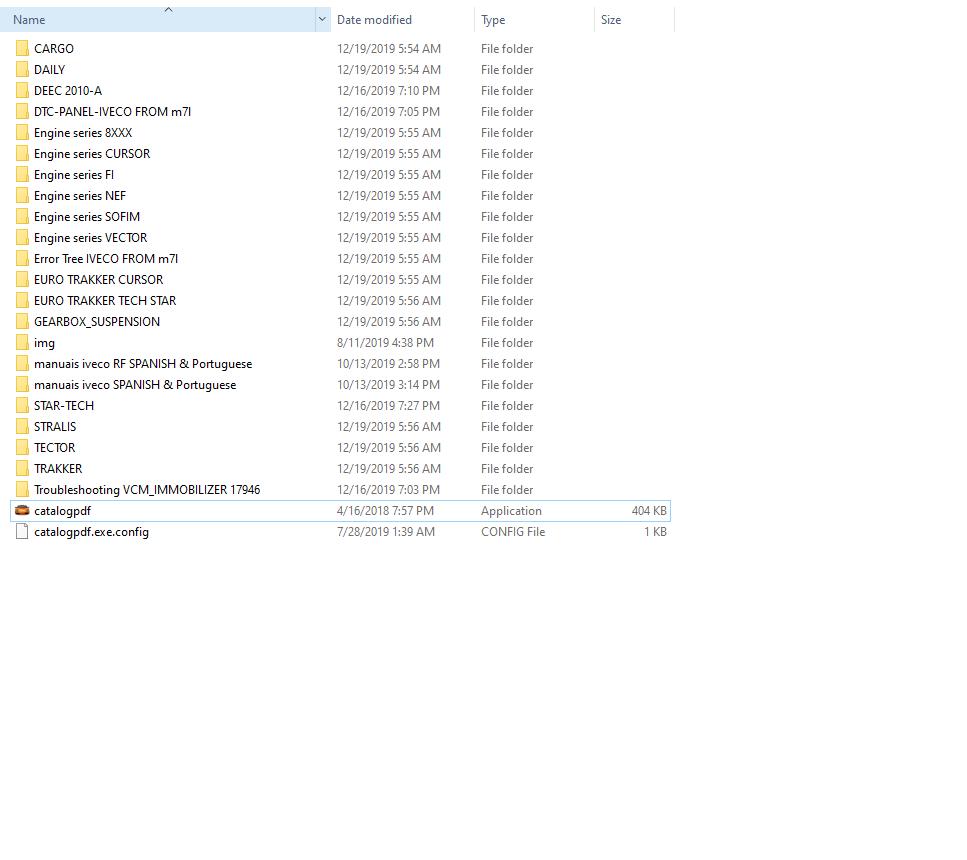Click the Engine series CURSOR folder icon
This screenshot has height=860, width=967.
(x=22, y=153)
